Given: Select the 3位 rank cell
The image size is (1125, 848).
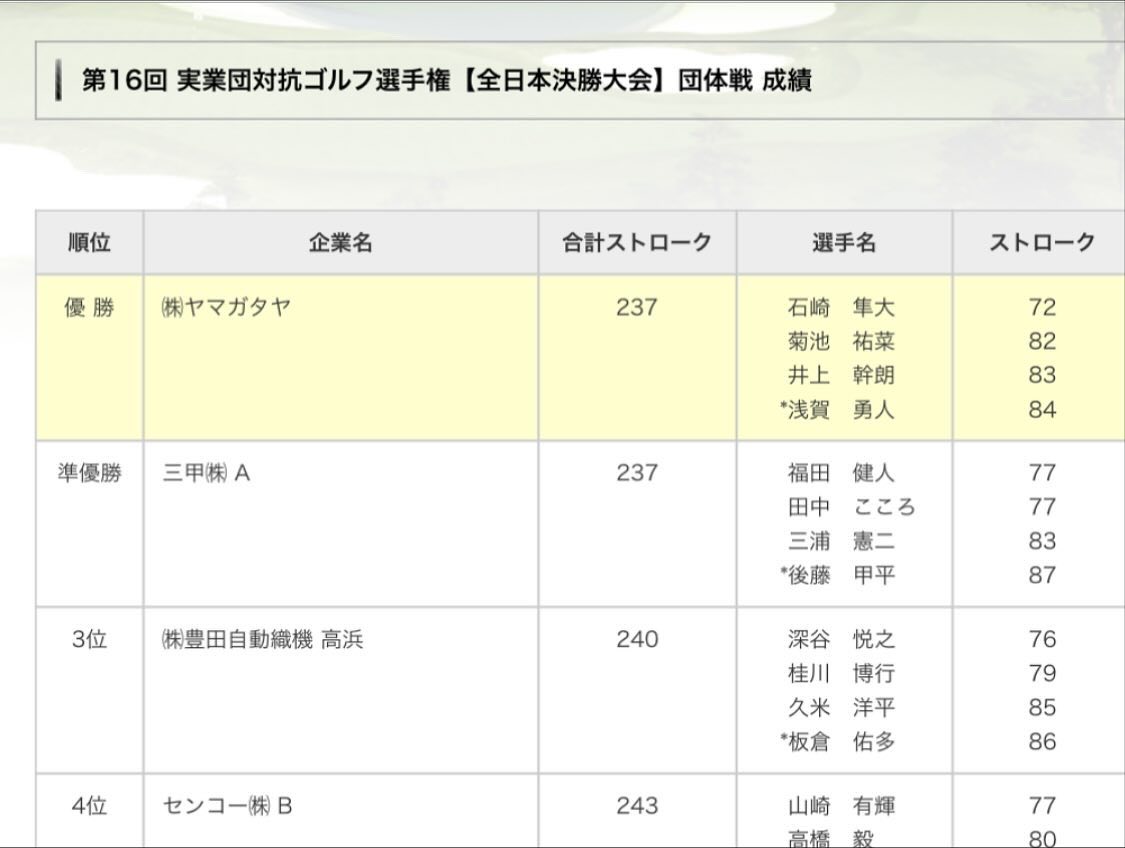Looking at the screenshot, I should (89, 639).
